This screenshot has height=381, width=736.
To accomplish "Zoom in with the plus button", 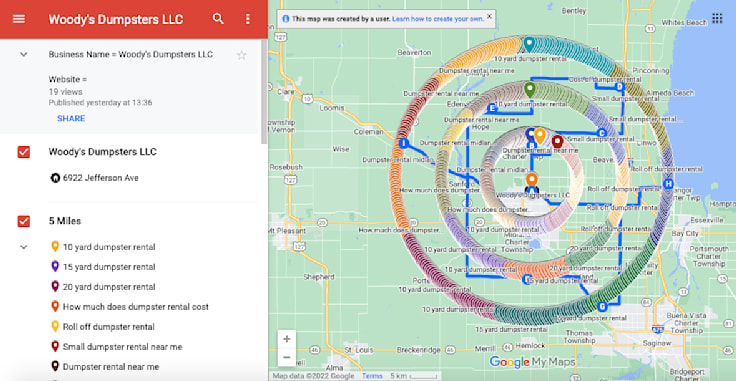I will (x=287, y=339).
